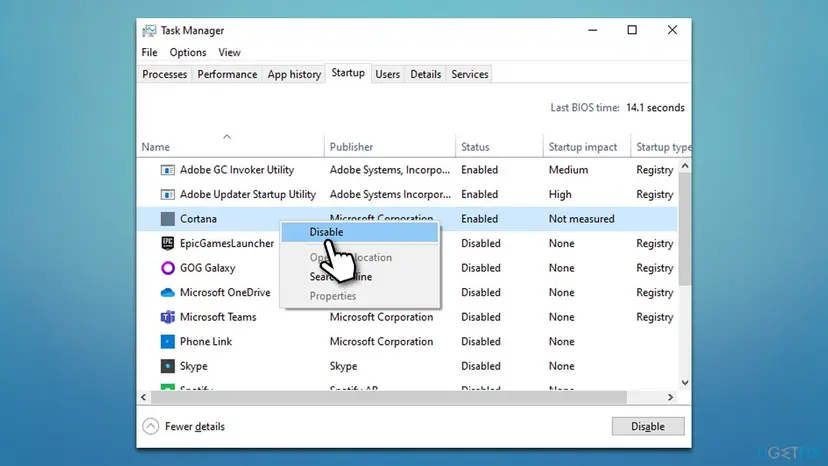Switch to the App history tab

(294, 74)
